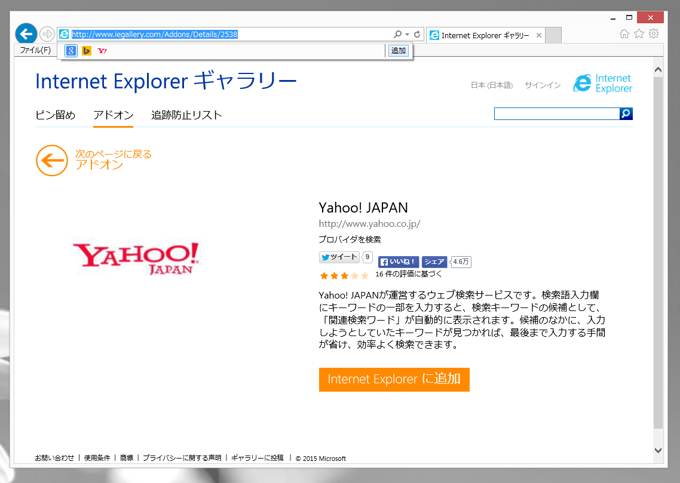
Task: Click the ツイート button
Action: (339, 257)
